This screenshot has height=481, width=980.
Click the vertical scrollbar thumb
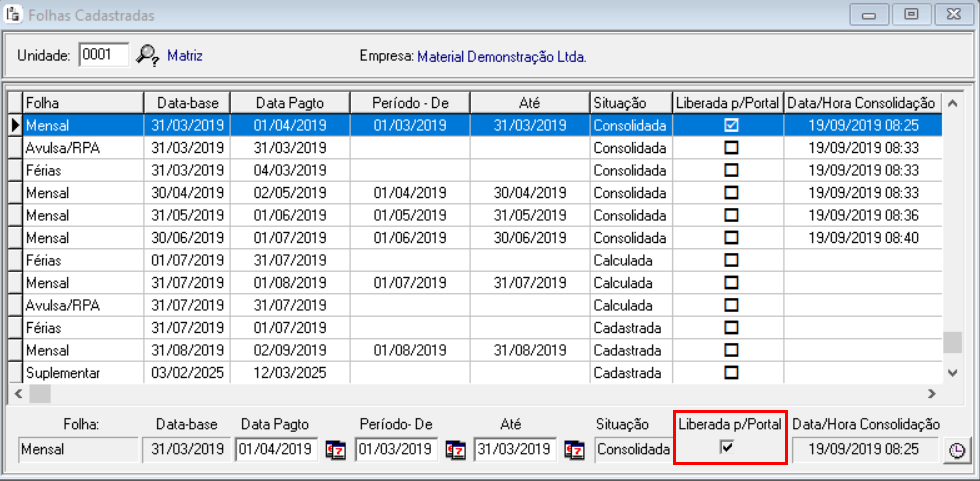pyautogui.click(x=953, y=343)
